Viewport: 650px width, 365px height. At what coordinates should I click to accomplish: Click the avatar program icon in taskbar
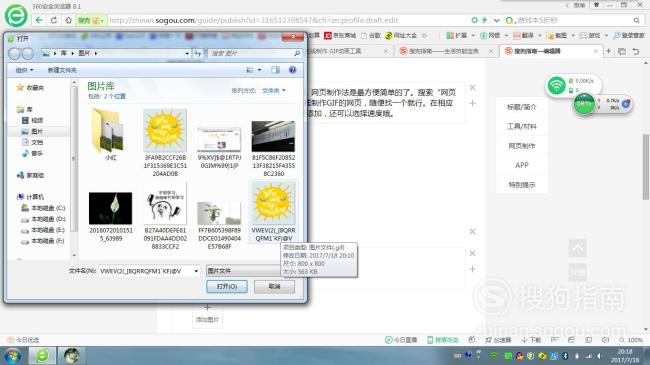[71, 356]
